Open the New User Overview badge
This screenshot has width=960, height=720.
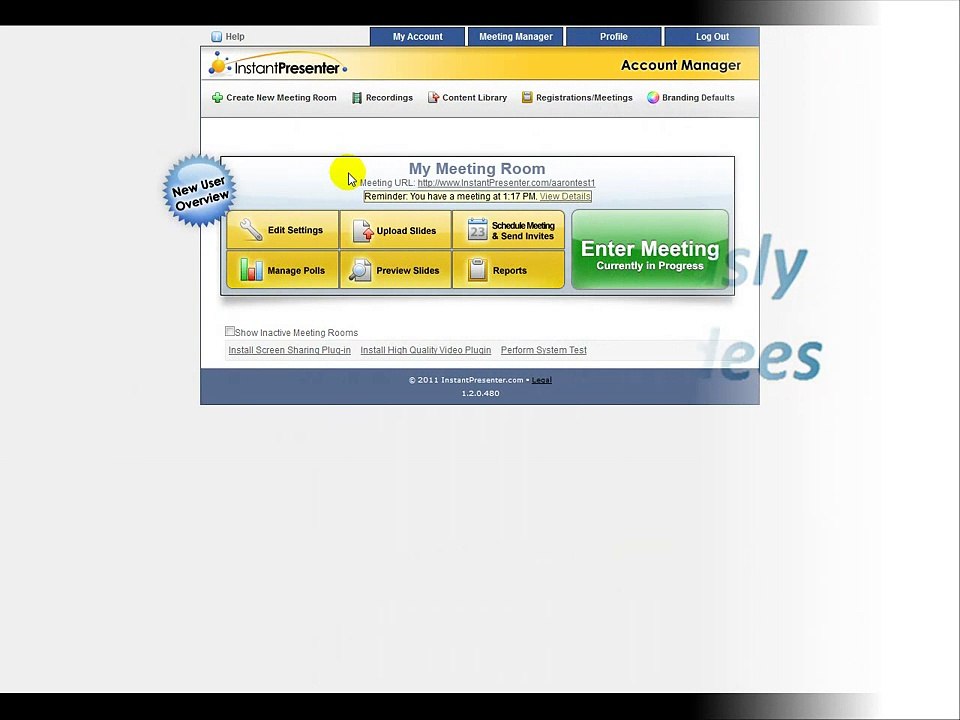click(200, 190)
